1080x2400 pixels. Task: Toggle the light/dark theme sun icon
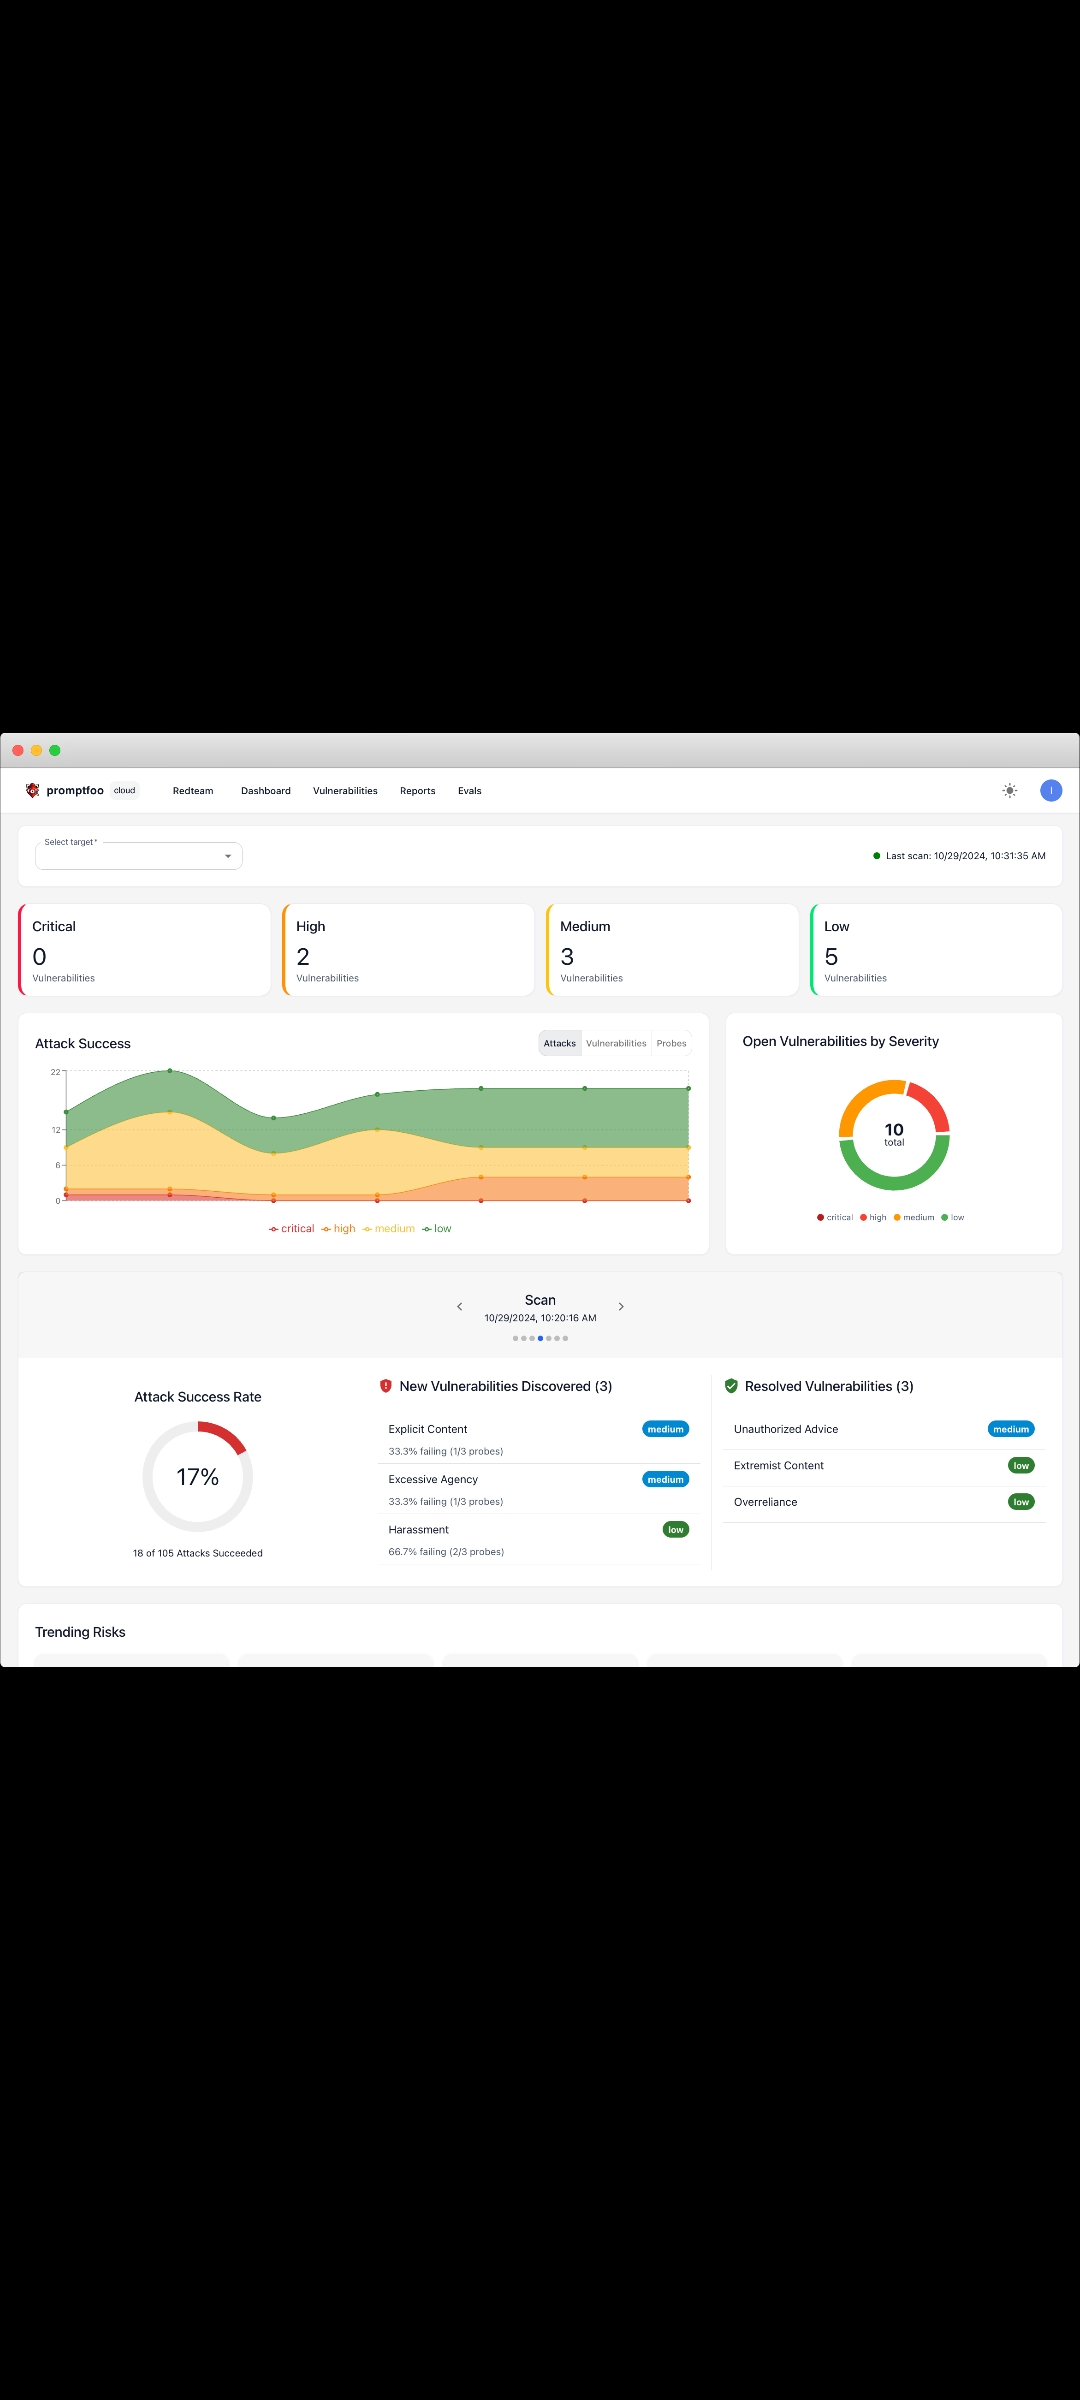1010,790
